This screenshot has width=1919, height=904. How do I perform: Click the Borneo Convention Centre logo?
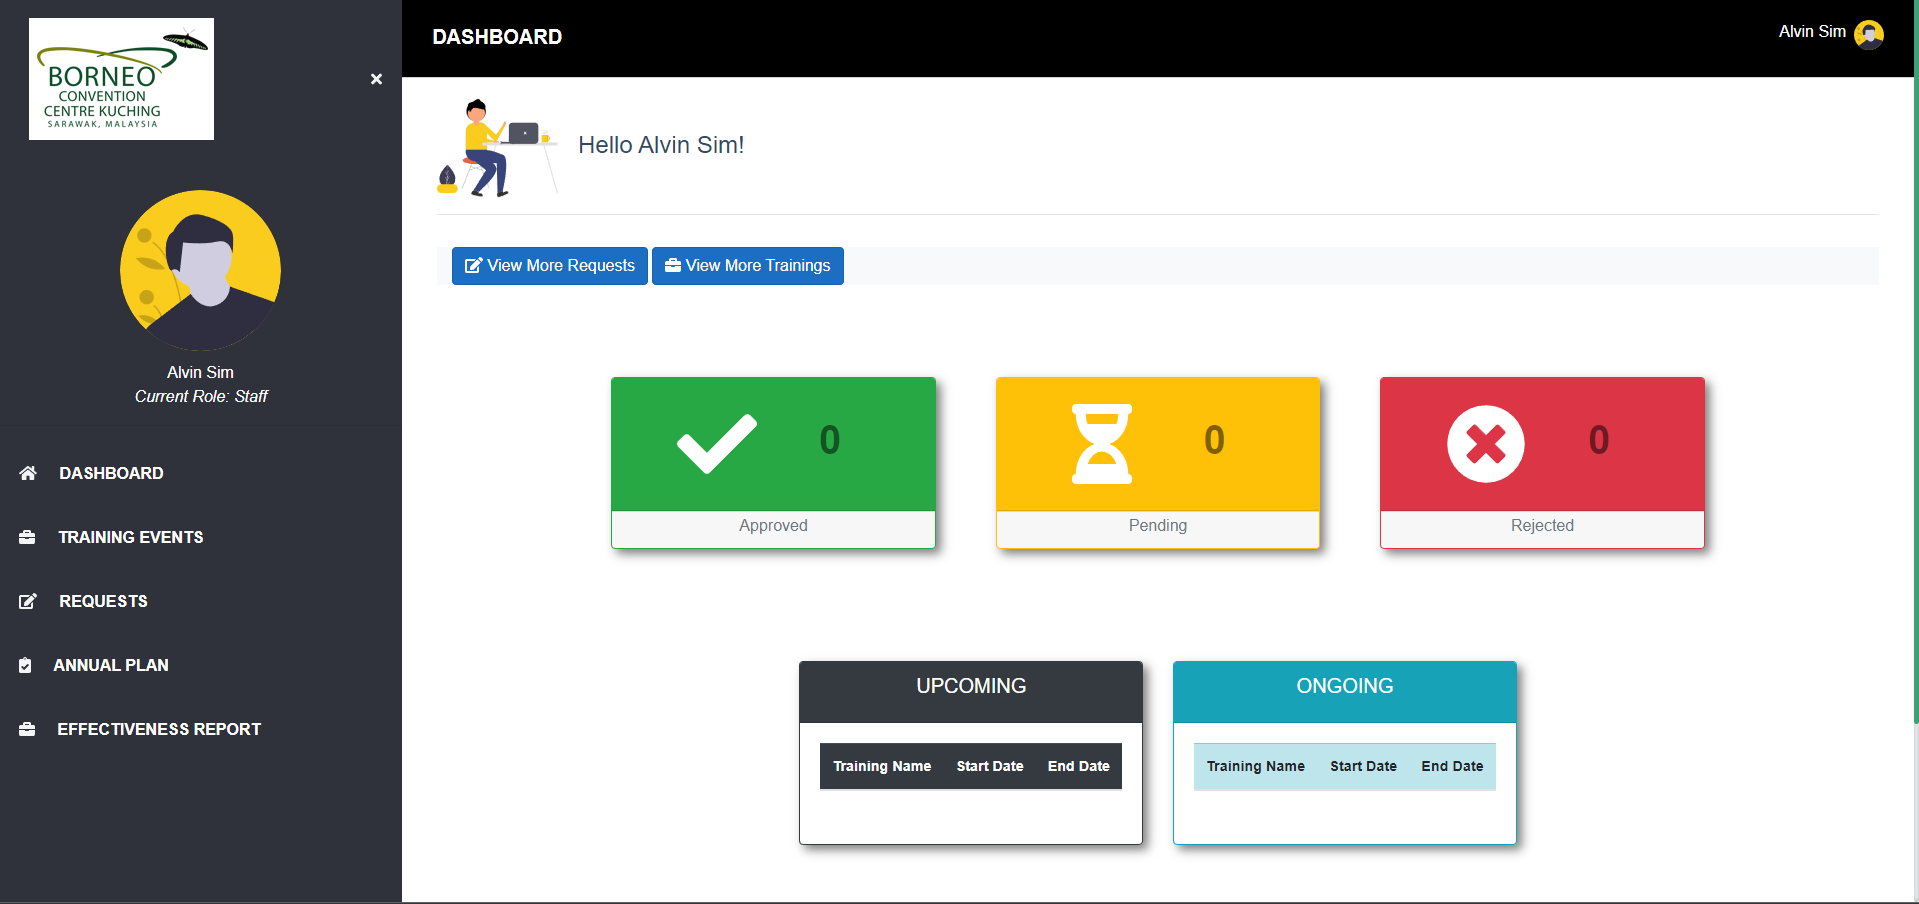121,79
